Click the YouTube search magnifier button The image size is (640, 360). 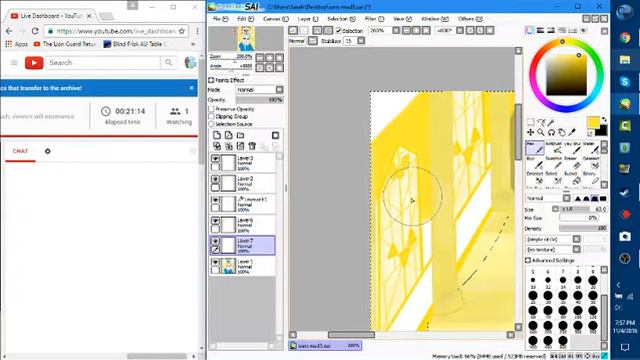pyautogui.click(x=168, y=63)
